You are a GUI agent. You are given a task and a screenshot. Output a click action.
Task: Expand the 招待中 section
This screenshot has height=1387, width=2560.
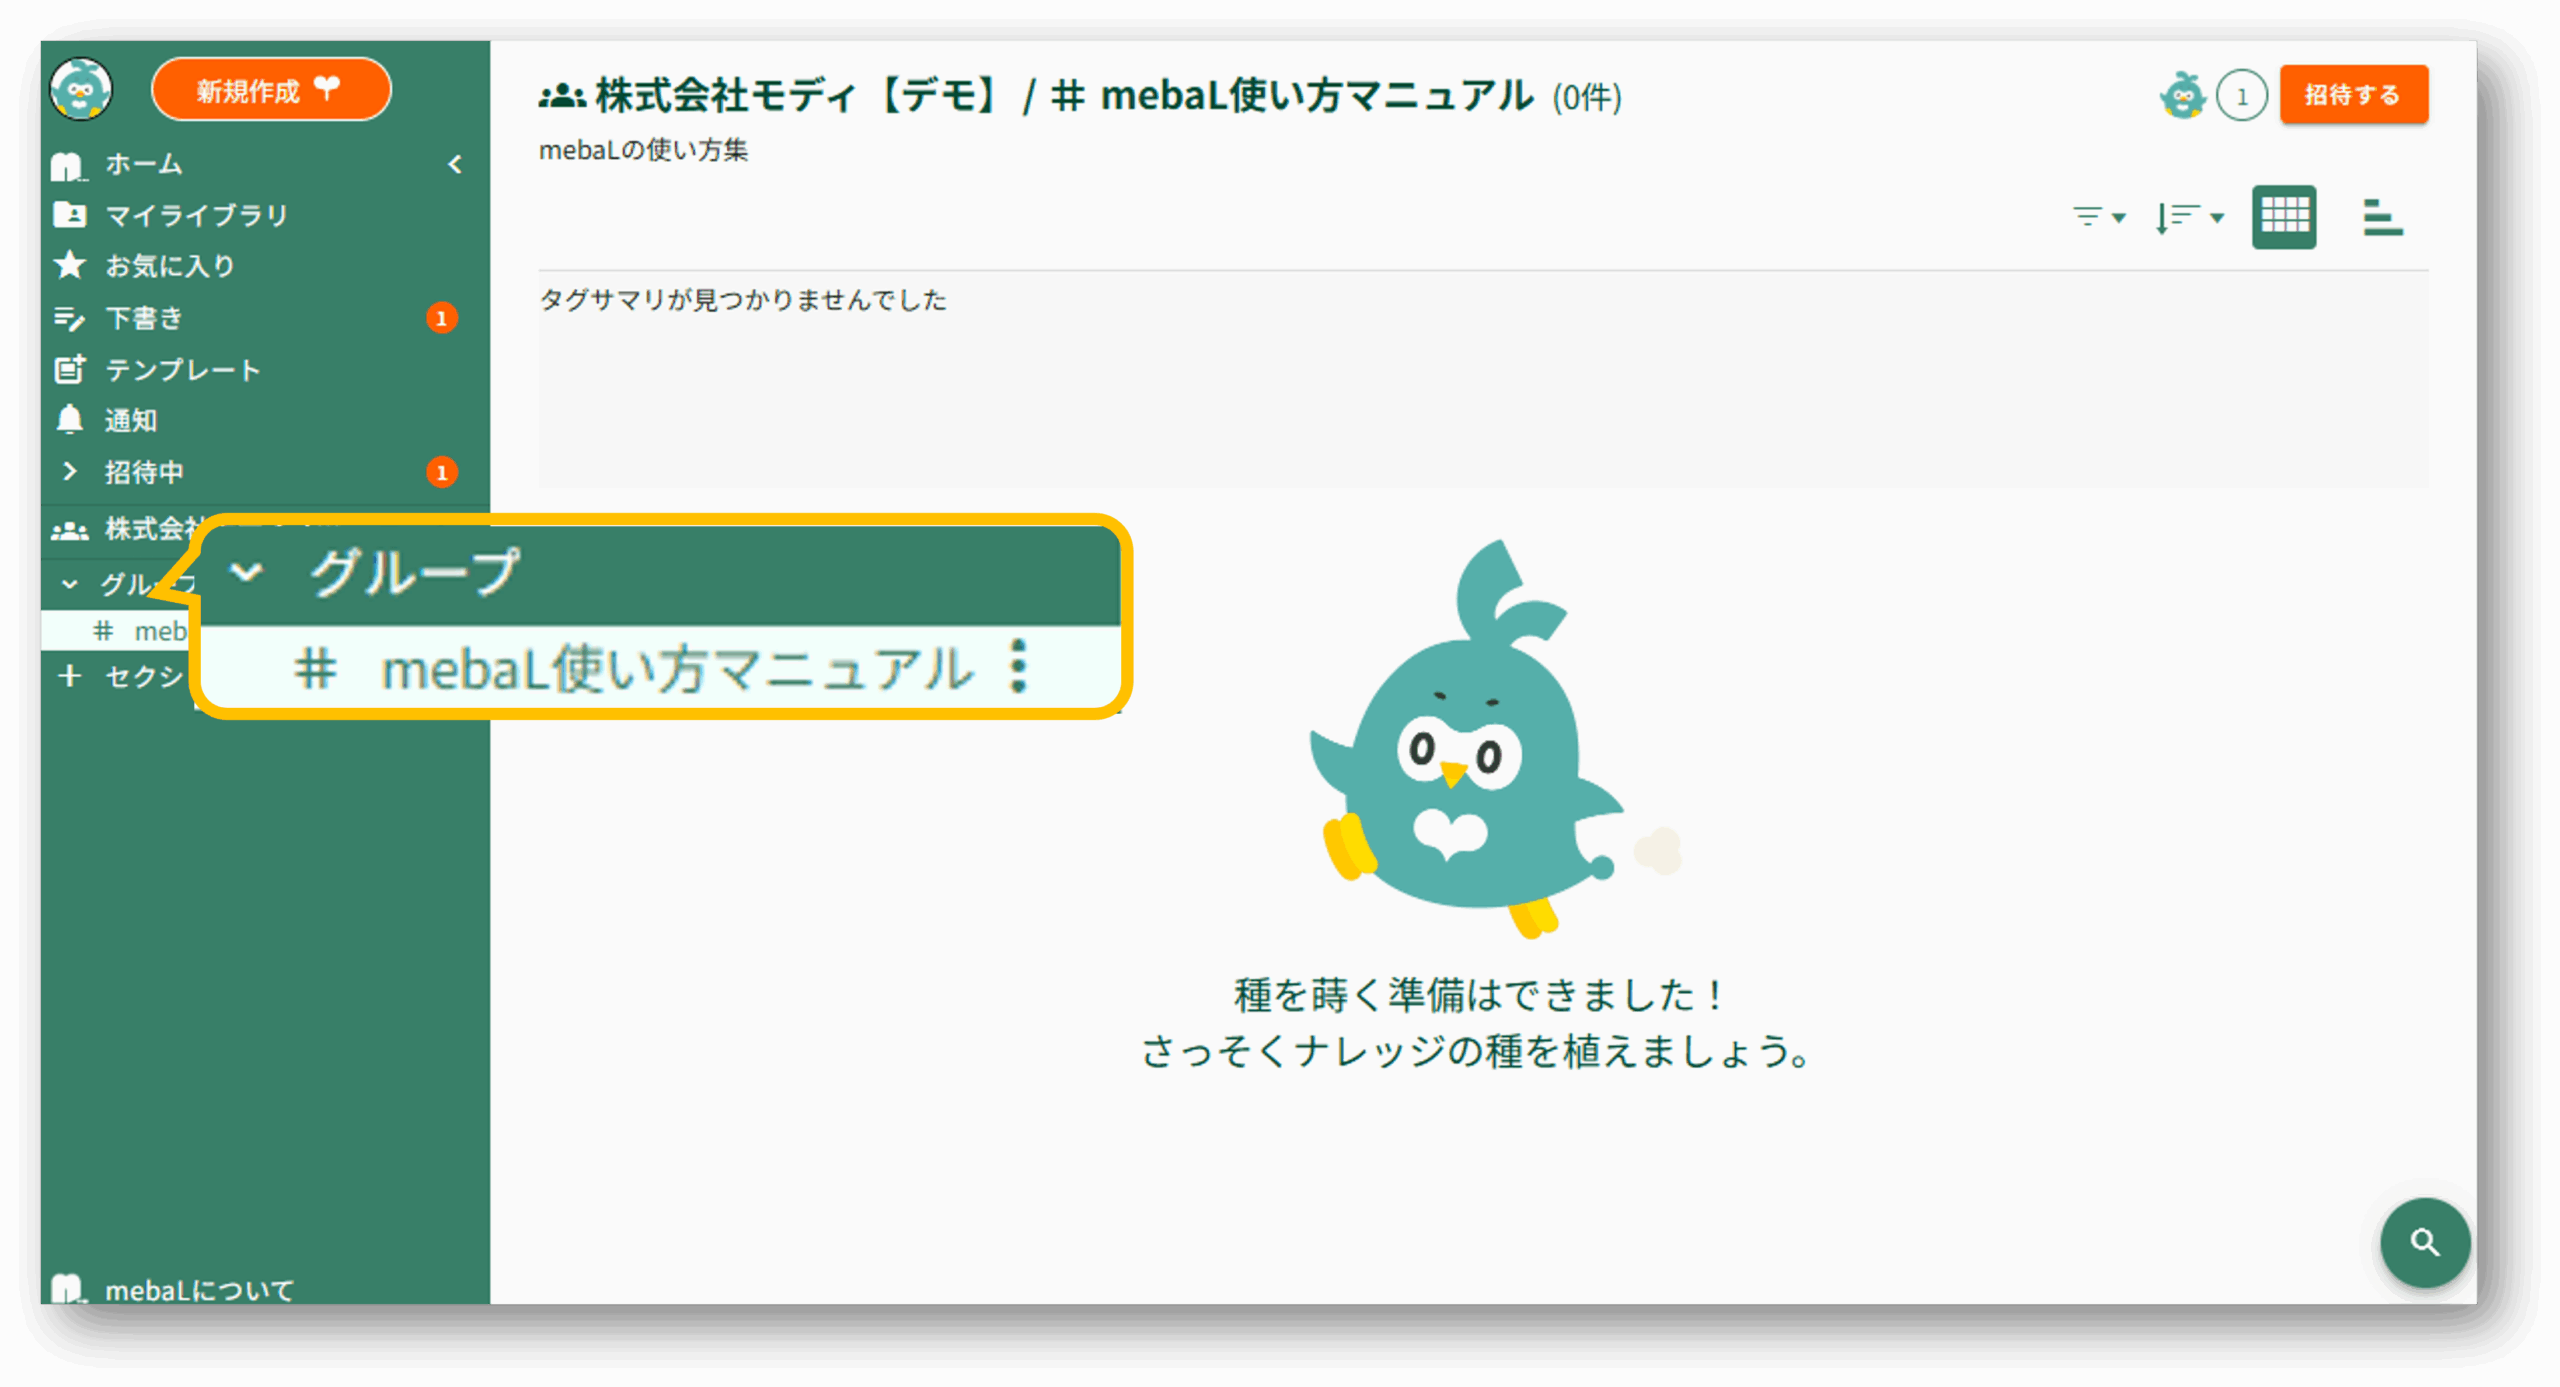coord(69,471)
